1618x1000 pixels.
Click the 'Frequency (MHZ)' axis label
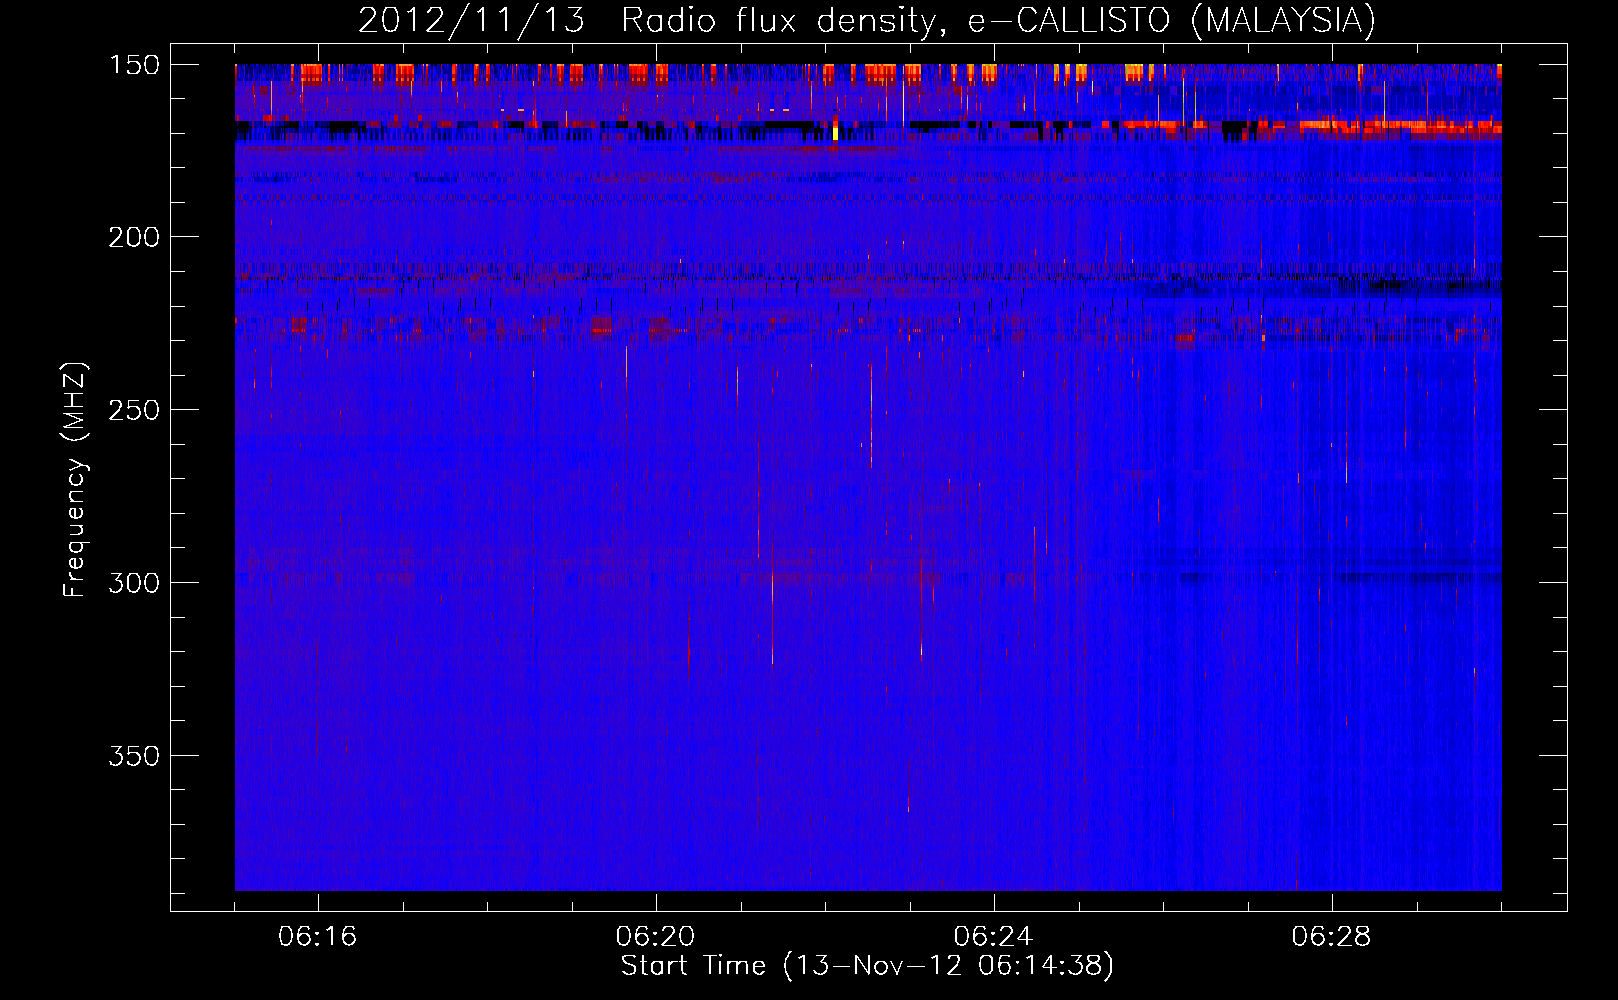point(75,479)
